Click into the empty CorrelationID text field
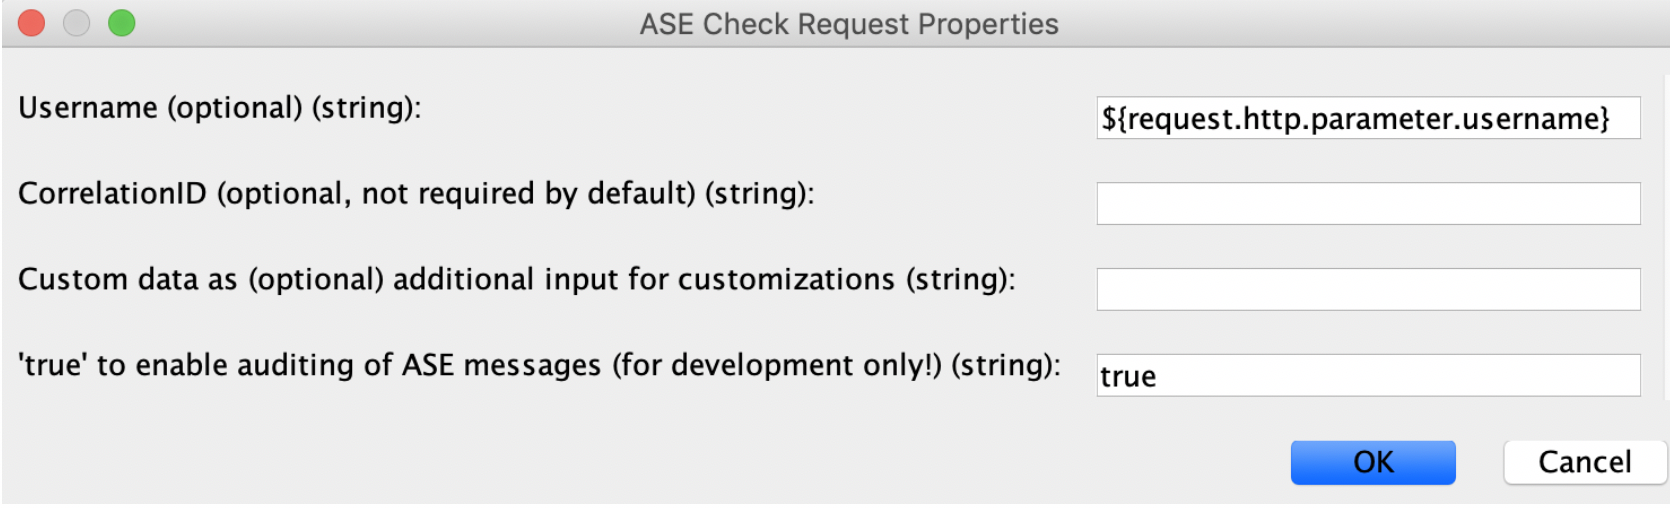This screenshot has height=508, width=1670. [1367, 204]
